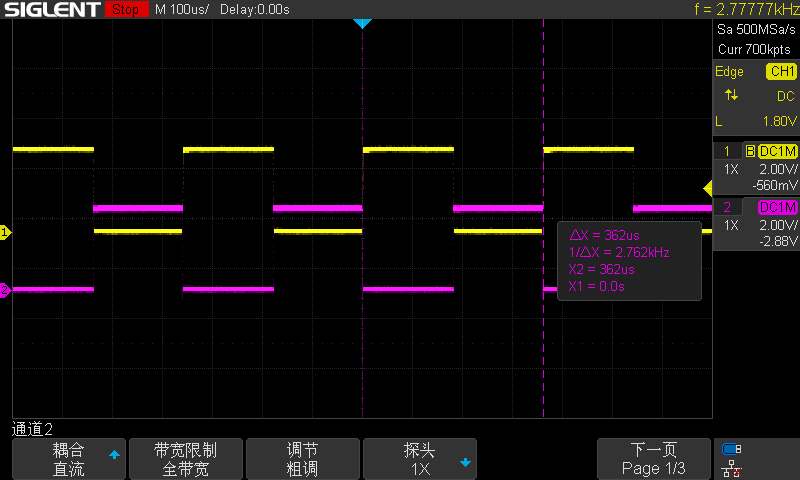Click the 1/ΔX = 2.762kHz cursor readout

point(618,252)
